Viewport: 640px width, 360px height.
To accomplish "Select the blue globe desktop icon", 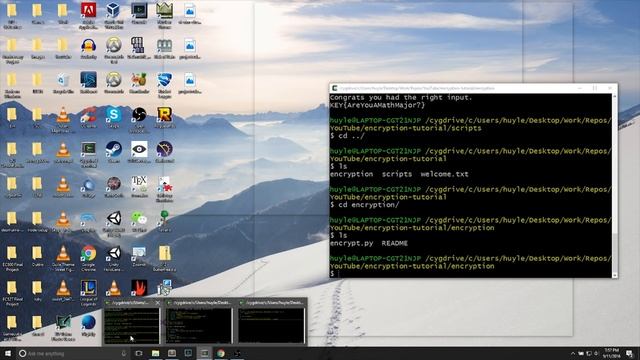I will click(88, 325).
